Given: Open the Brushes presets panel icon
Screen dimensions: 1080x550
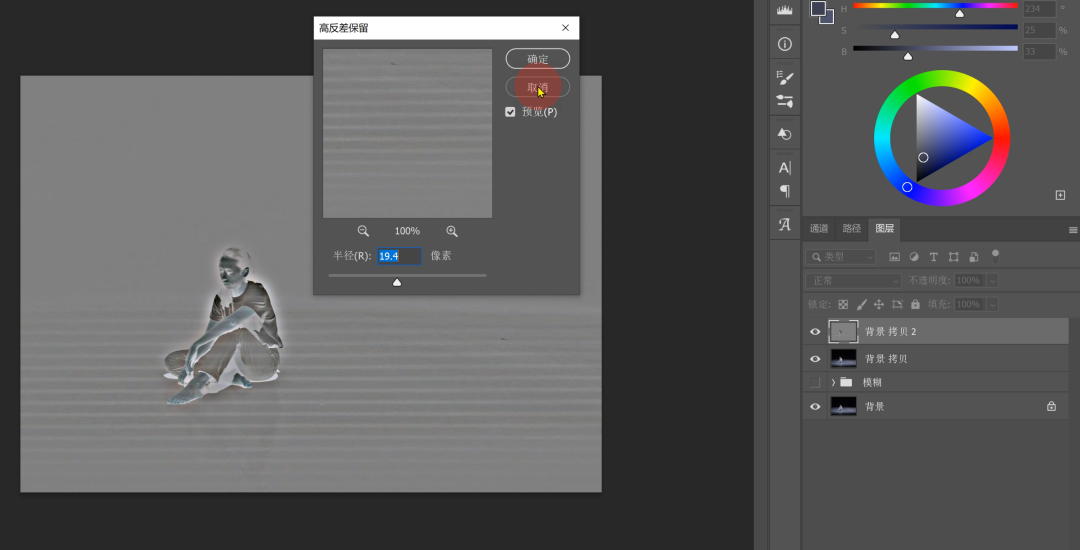Looking at the screenshot, I should 785,101.
